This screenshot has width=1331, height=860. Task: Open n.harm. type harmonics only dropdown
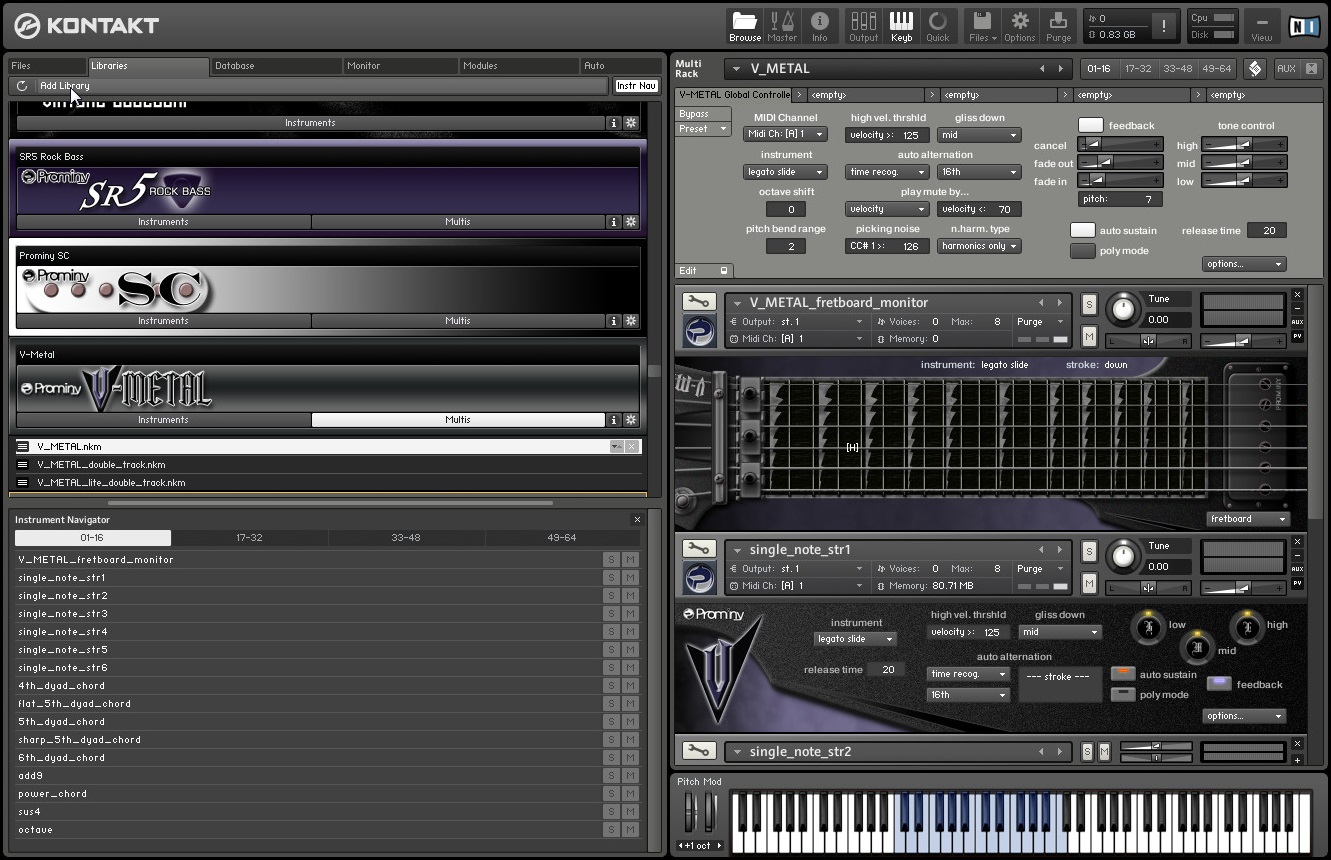coord(979,246)
